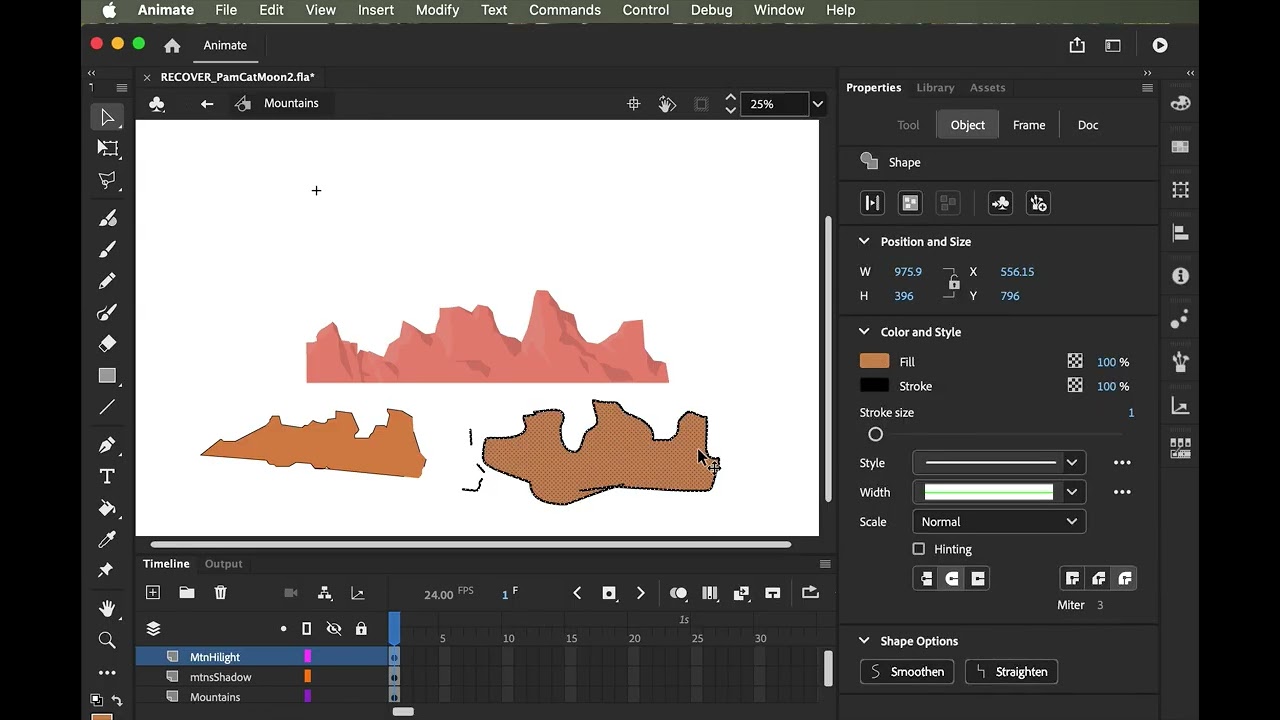Image resolution: width=1280 pixels, height=720 pixels.
Task: Click the Straighten button
Action: (x=1011, y=672)
